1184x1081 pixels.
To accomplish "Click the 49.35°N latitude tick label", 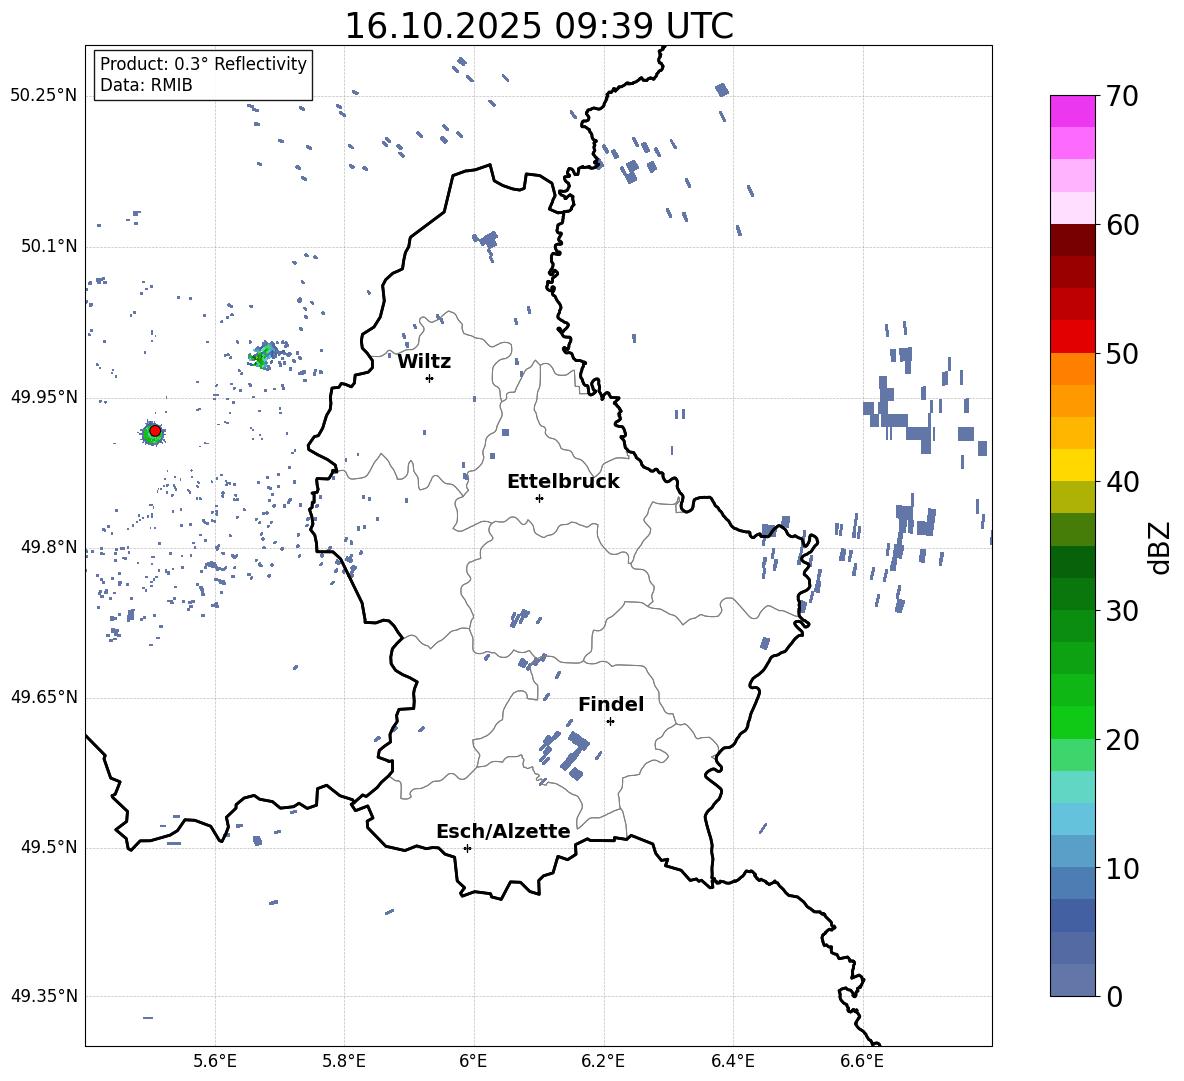I will 44,996.
